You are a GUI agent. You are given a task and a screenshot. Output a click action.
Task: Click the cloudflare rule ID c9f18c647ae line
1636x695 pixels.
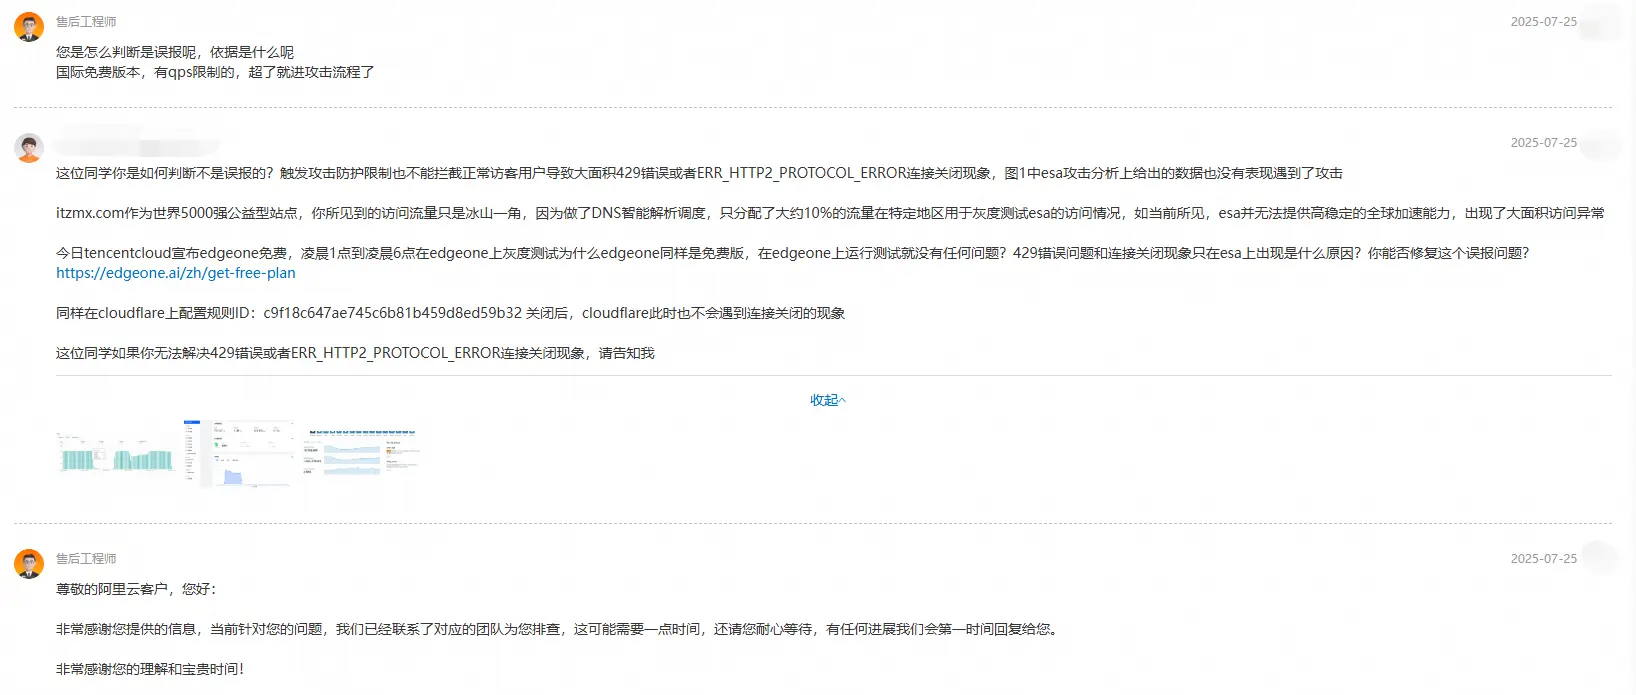[450, 313]
